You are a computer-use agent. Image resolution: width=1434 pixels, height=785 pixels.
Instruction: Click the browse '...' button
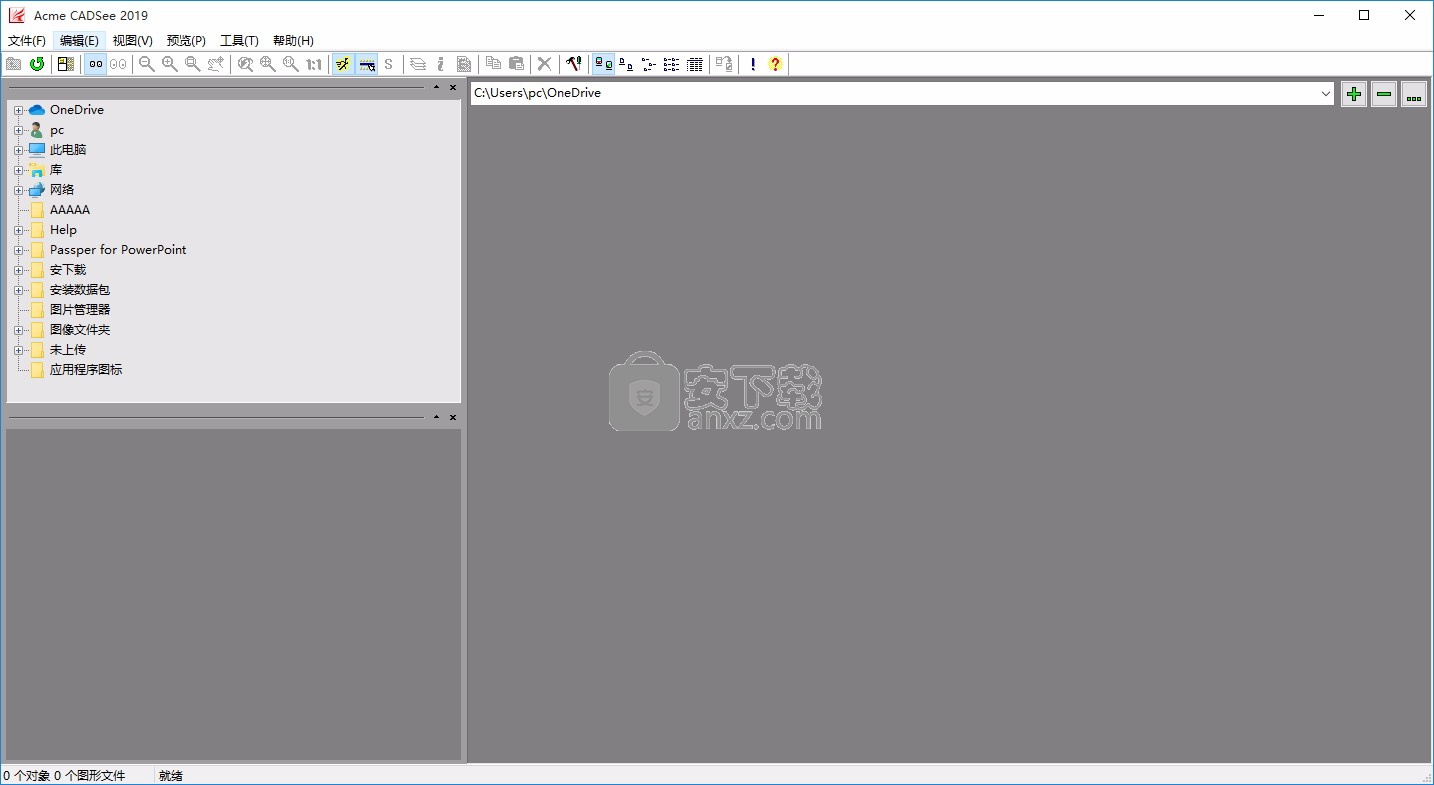tap(1413, 94)
